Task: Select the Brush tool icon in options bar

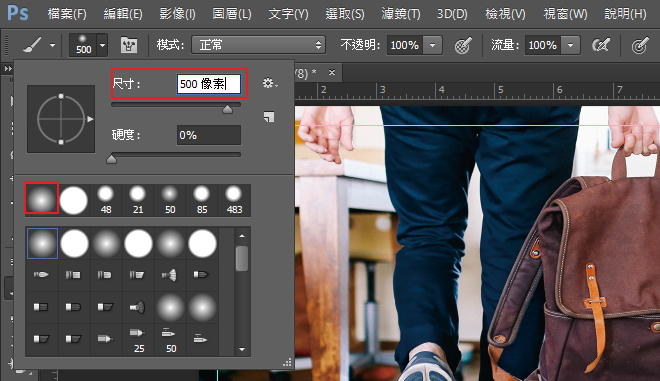Action: pos(32,45)
